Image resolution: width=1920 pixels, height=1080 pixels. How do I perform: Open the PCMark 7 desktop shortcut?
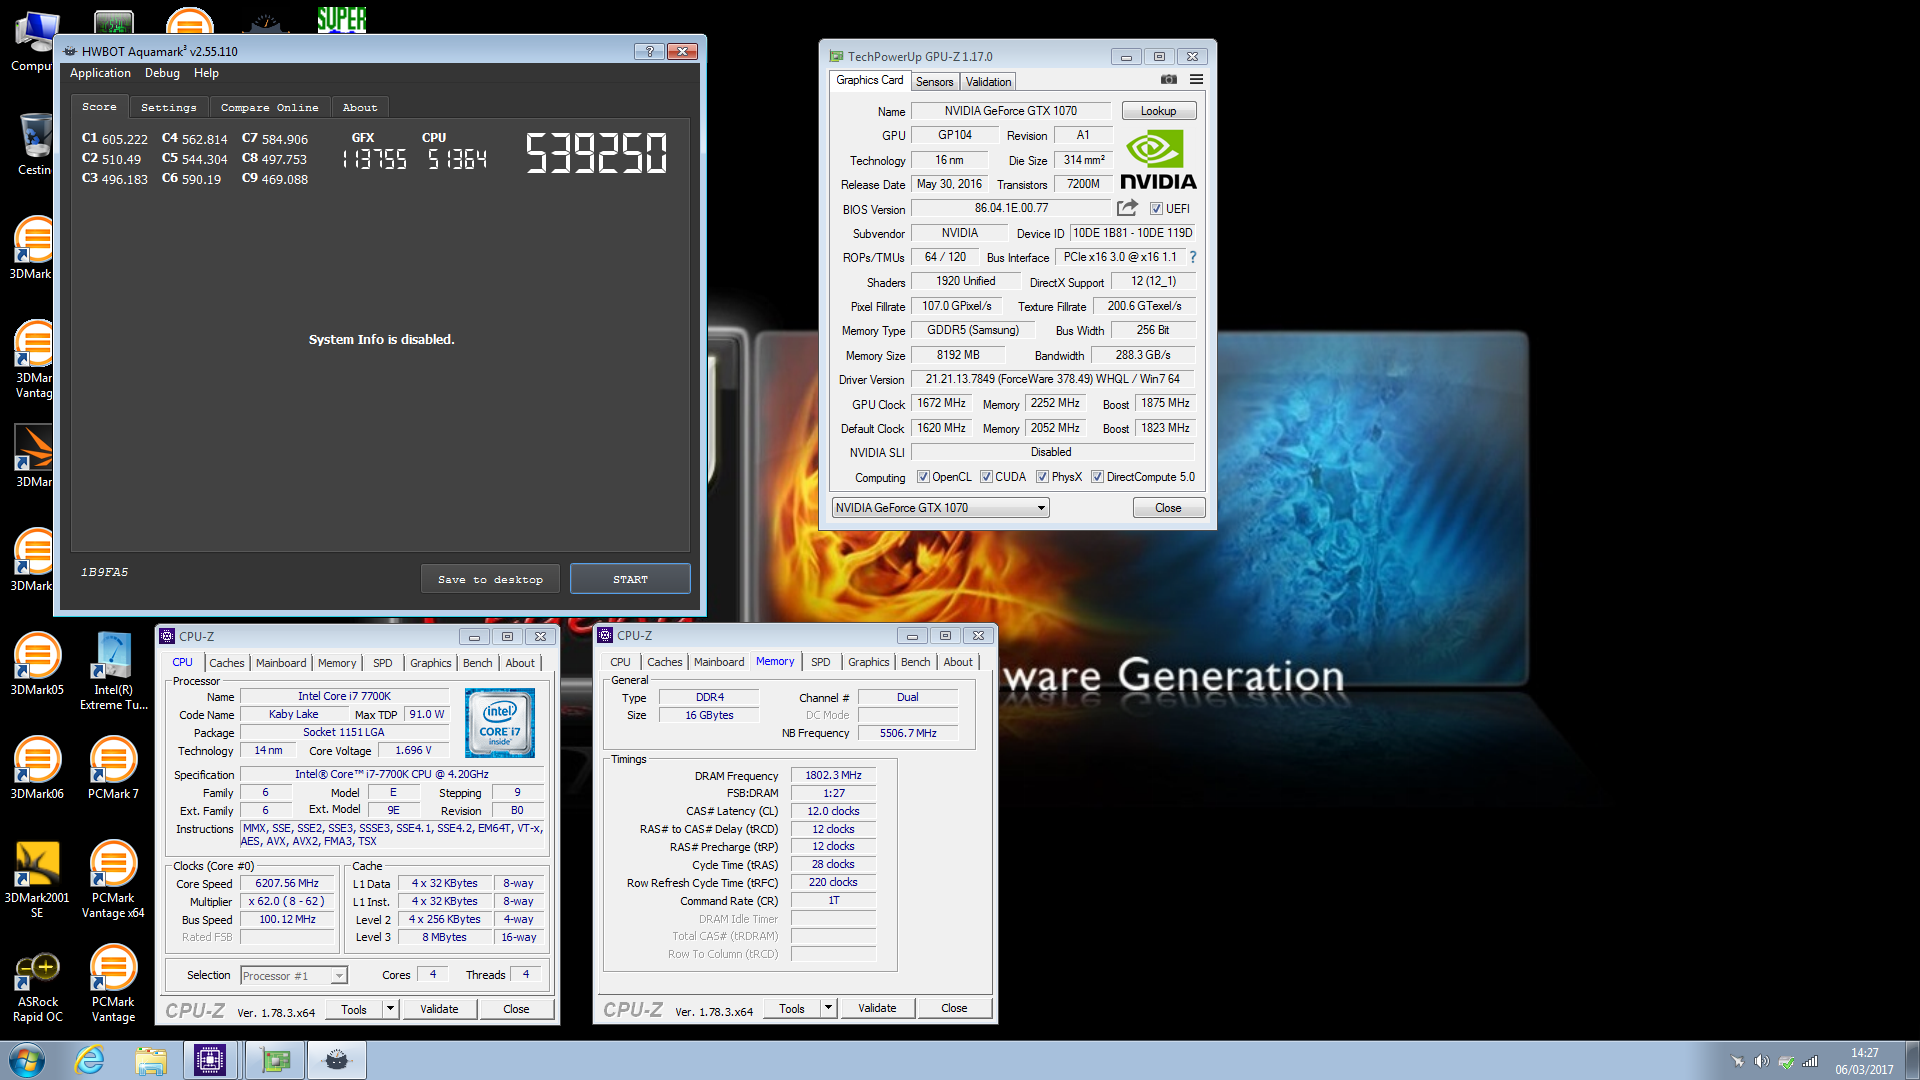[x=113, y=769]
